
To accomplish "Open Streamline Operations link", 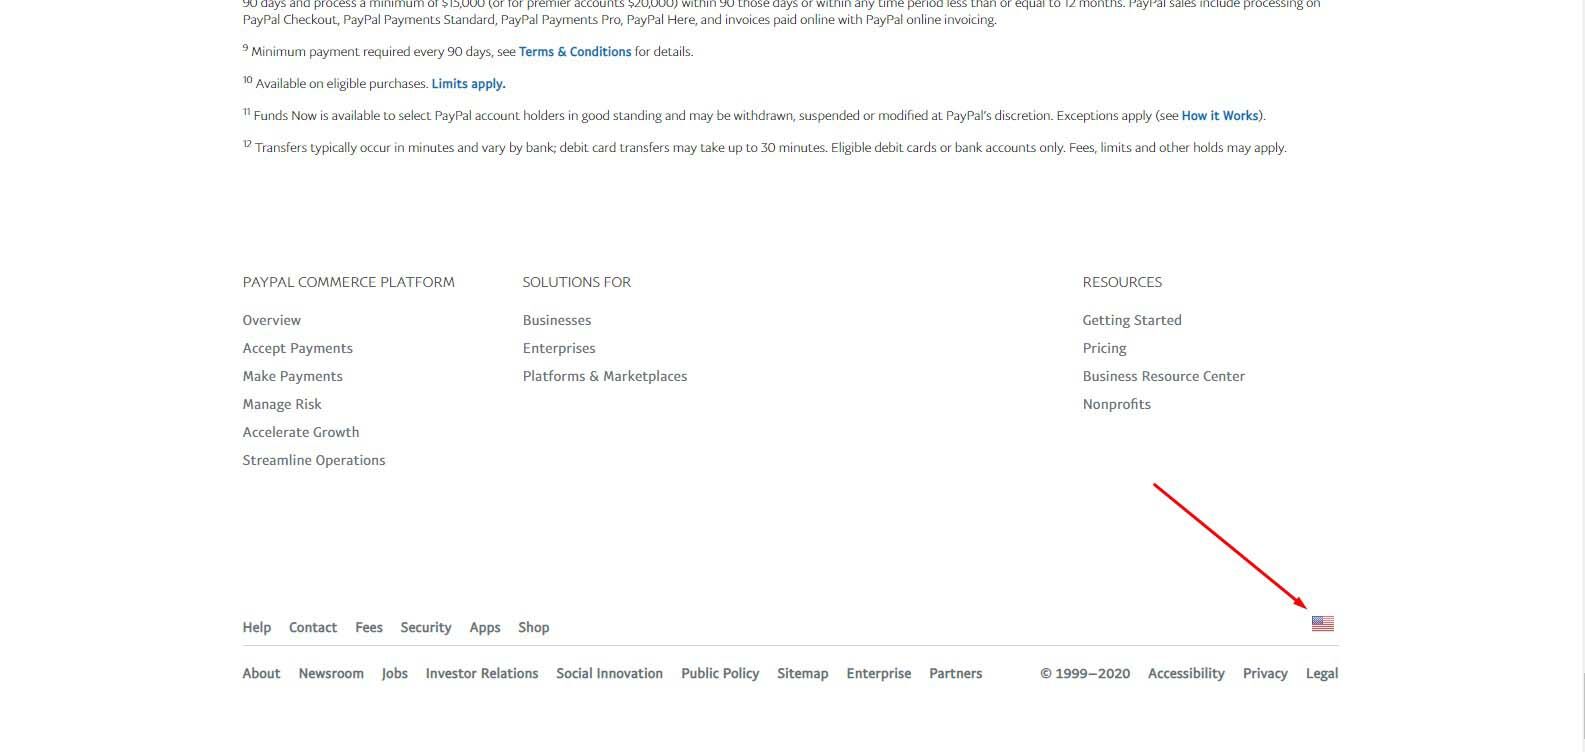I will [314, 460].
